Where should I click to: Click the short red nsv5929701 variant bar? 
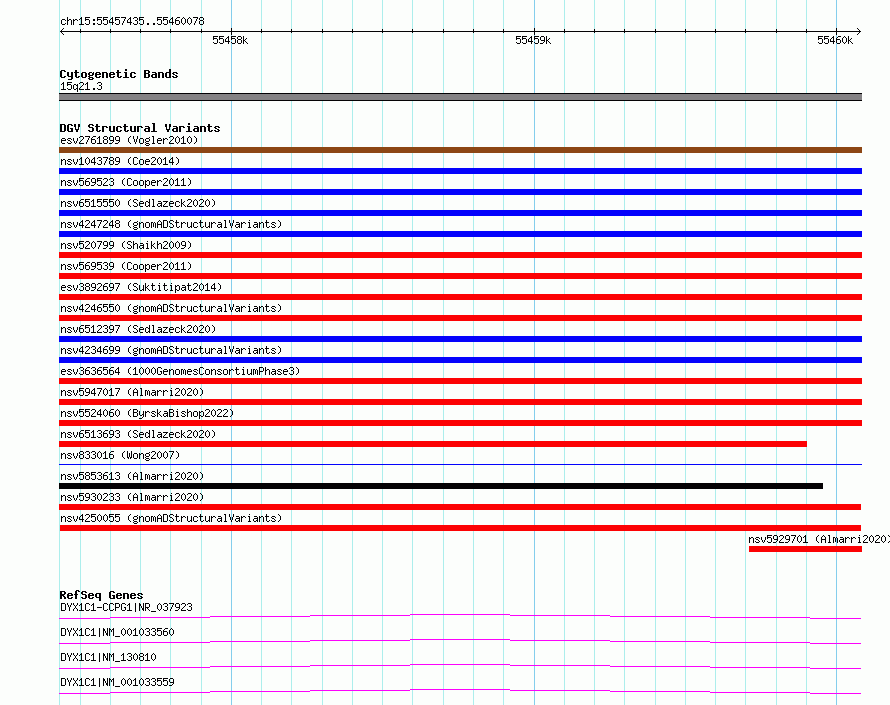(805, 549)
